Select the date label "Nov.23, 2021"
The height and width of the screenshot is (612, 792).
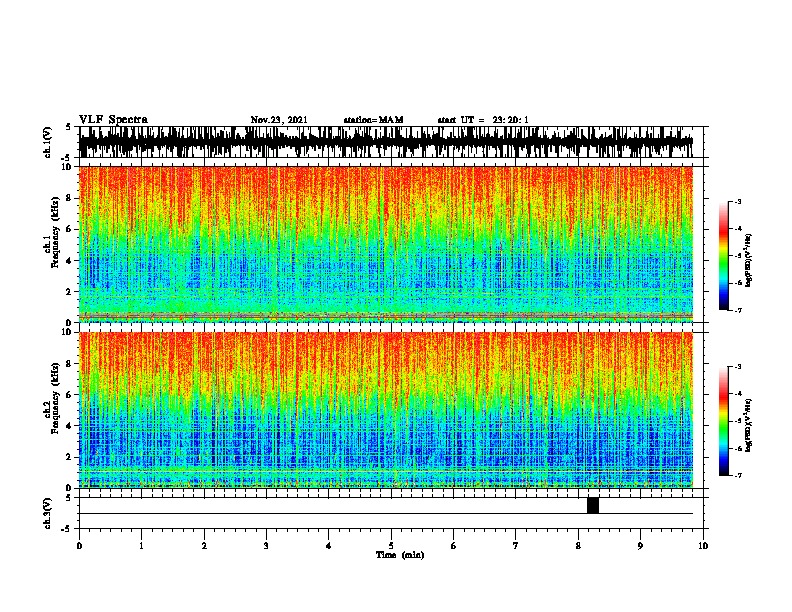pos(279,120)
